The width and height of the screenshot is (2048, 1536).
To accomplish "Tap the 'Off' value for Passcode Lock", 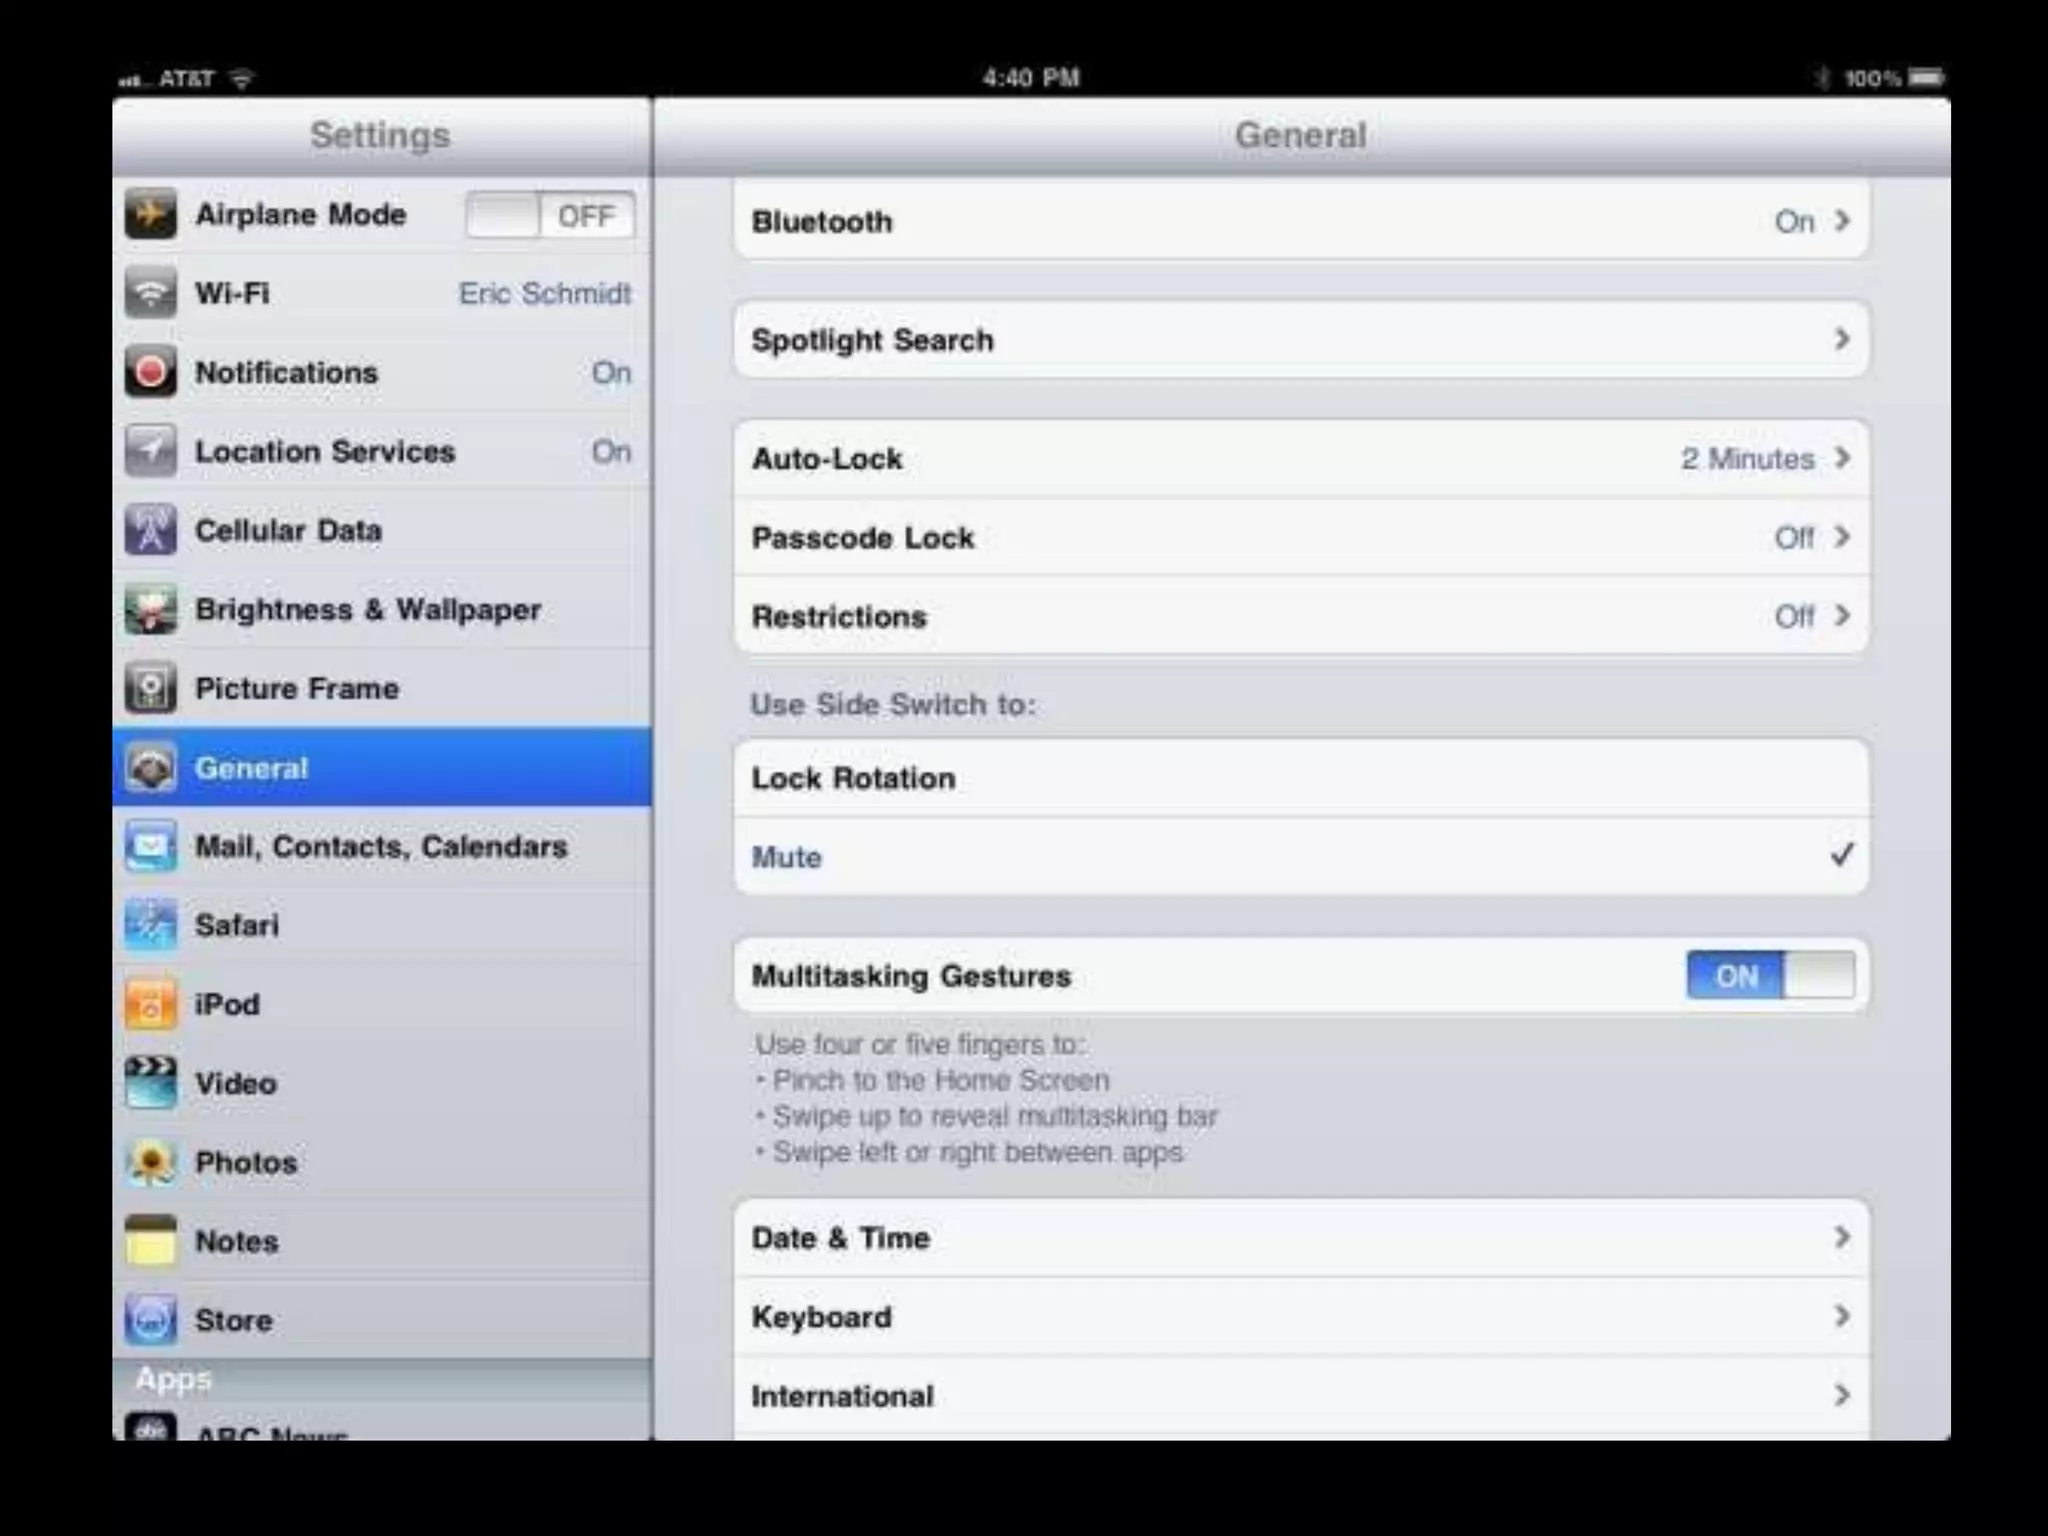I will point(1795,538).
